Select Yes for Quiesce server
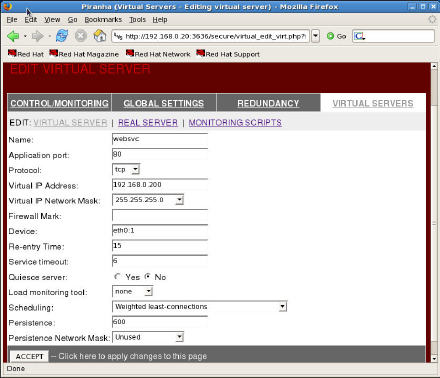440x378 pixels. click(117, 277)
